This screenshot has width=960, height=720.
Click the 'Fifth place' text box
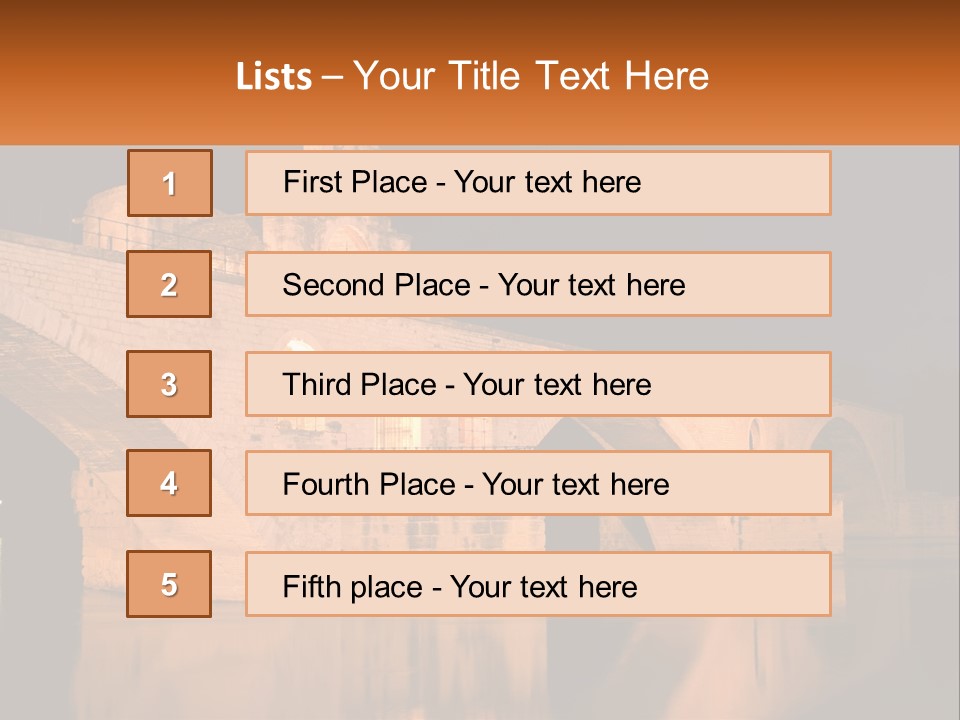pyautogui.click(x=538, y=584)
